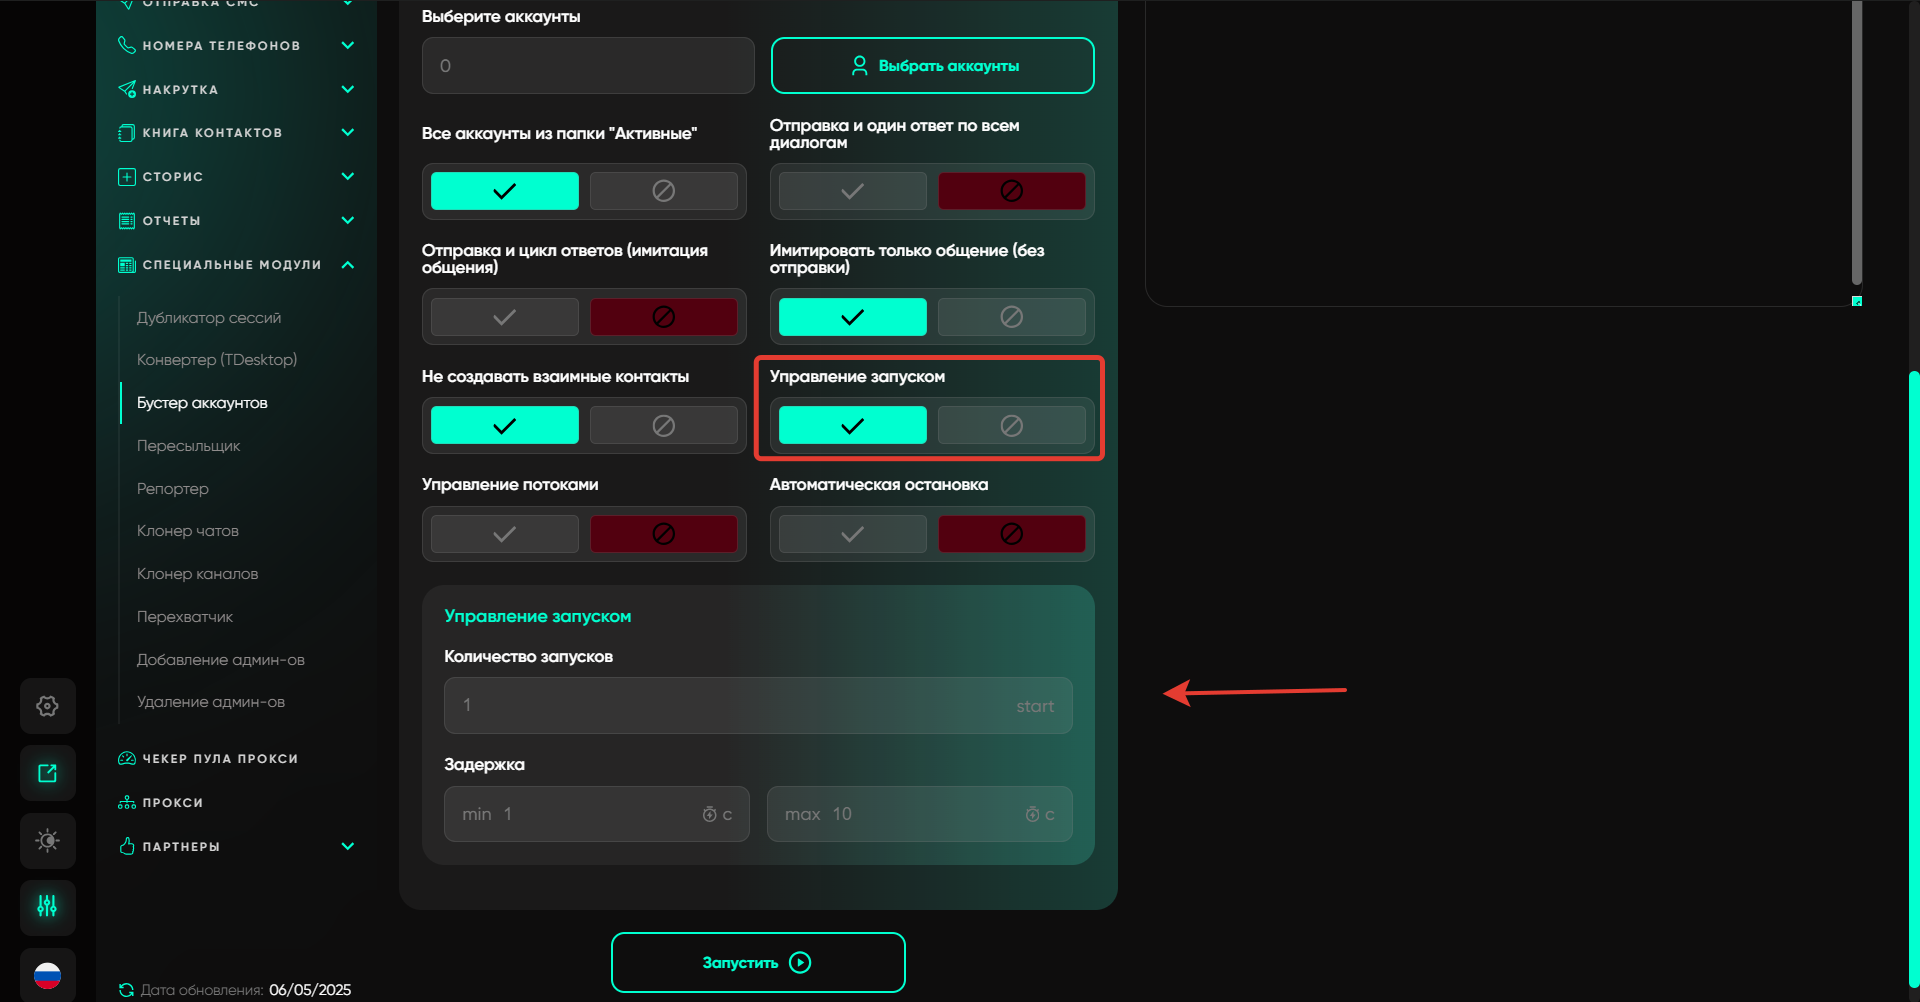
Task: Click the Russian flag language icon
Action: coord(47,975)
